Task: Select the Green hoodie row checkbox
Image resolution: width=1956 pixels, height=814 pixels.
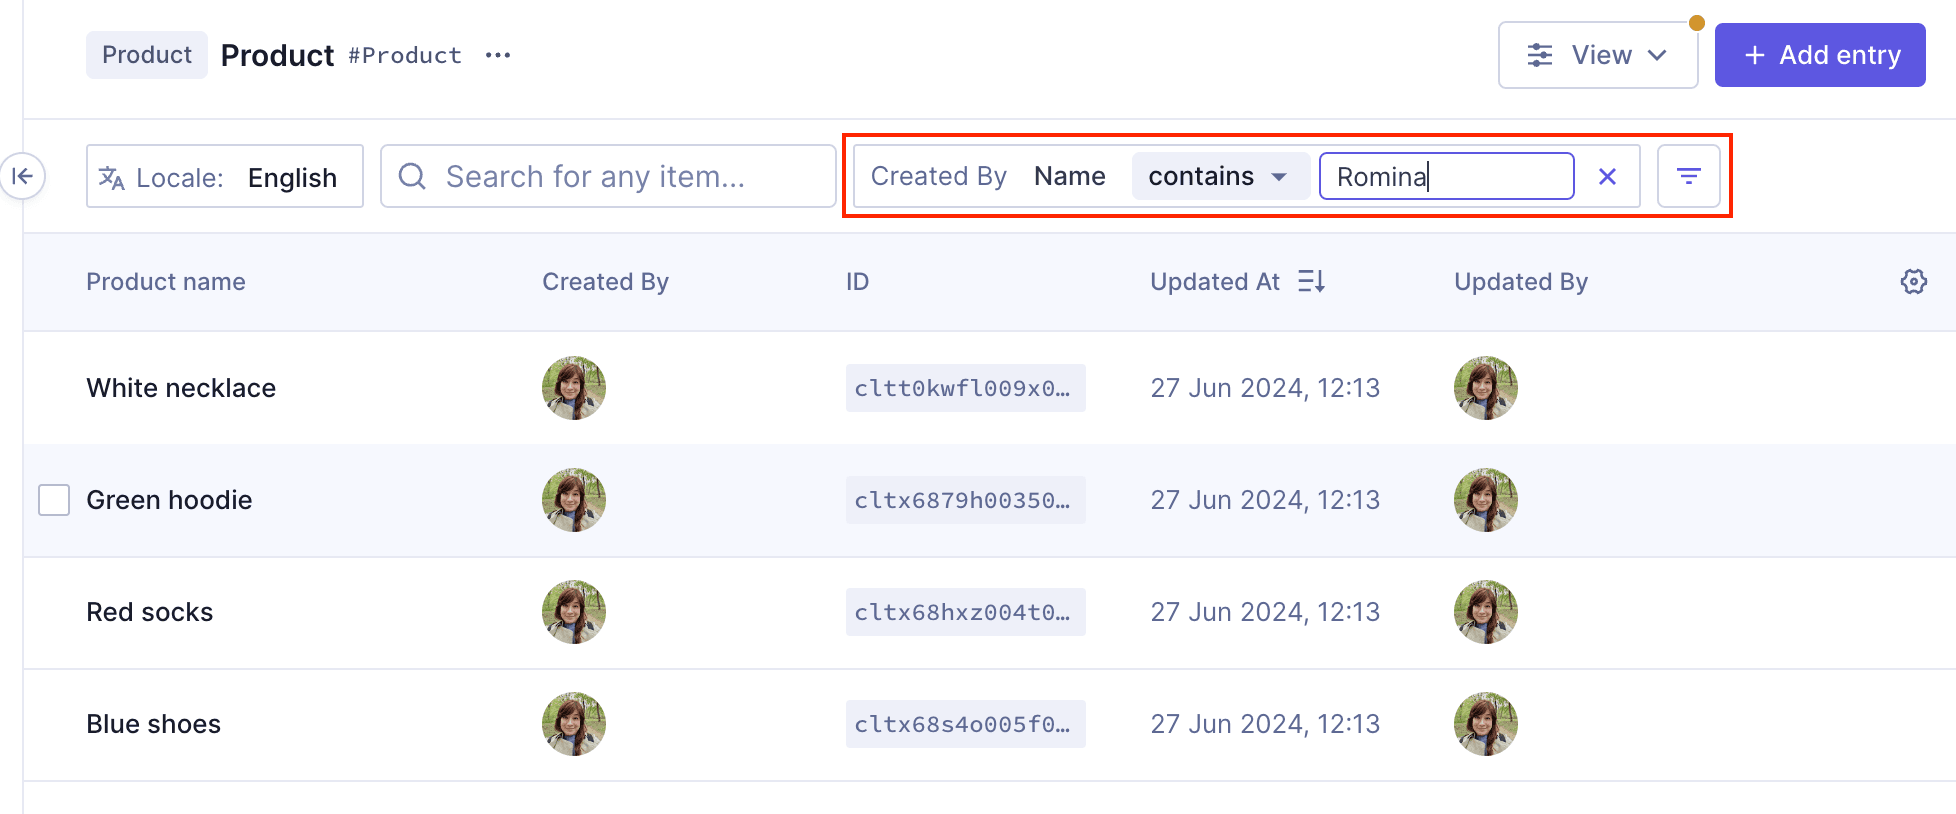Action: click(54, 500)
